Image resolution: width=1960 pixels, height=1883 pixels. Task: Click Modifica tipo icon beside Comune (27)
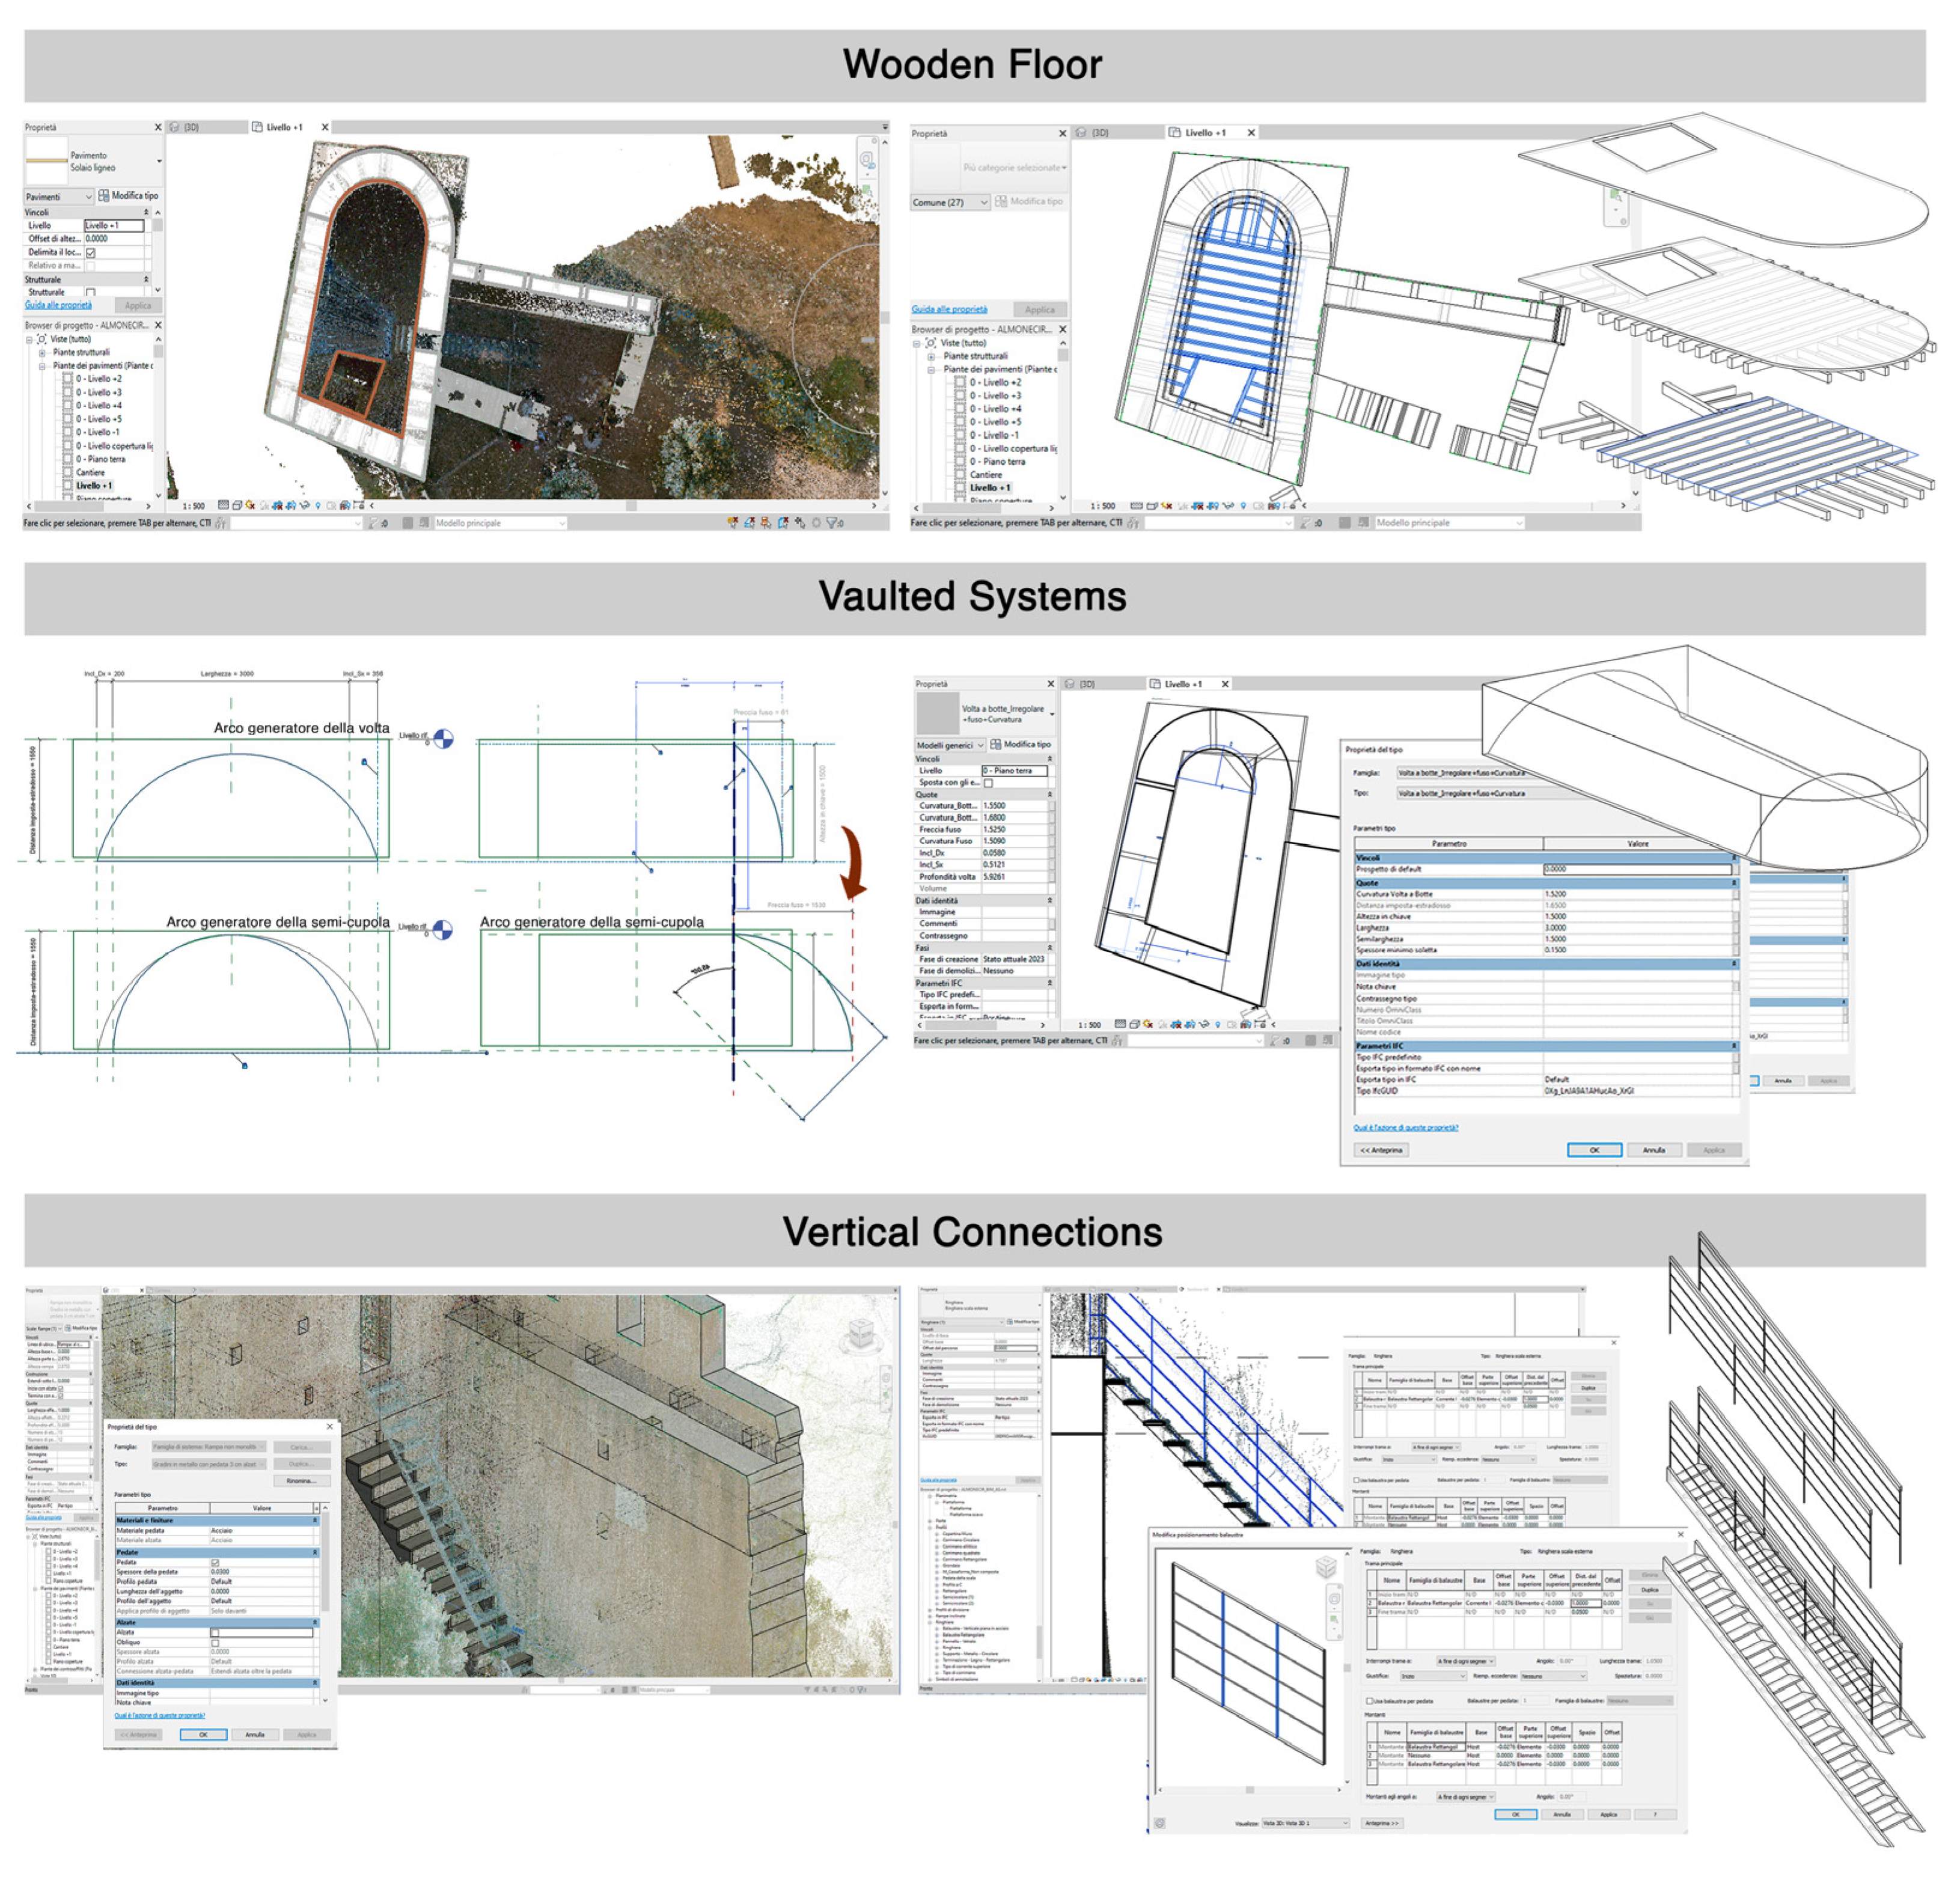tap(1001, 201)
